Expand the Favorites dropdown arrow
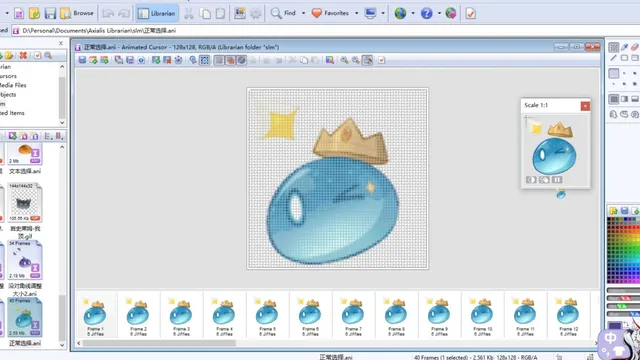This screenshot has width=640, height=360. tap(356, 13)
